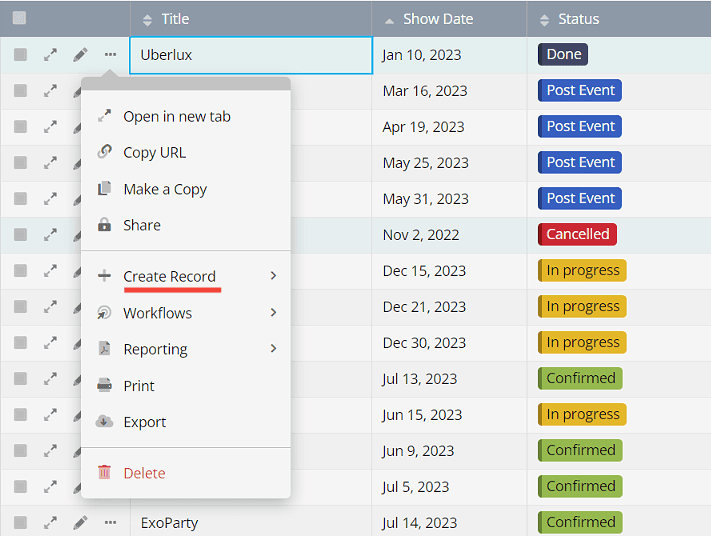
Task: Click the red Cancelled status badge
Action: [x=577, y=234]
